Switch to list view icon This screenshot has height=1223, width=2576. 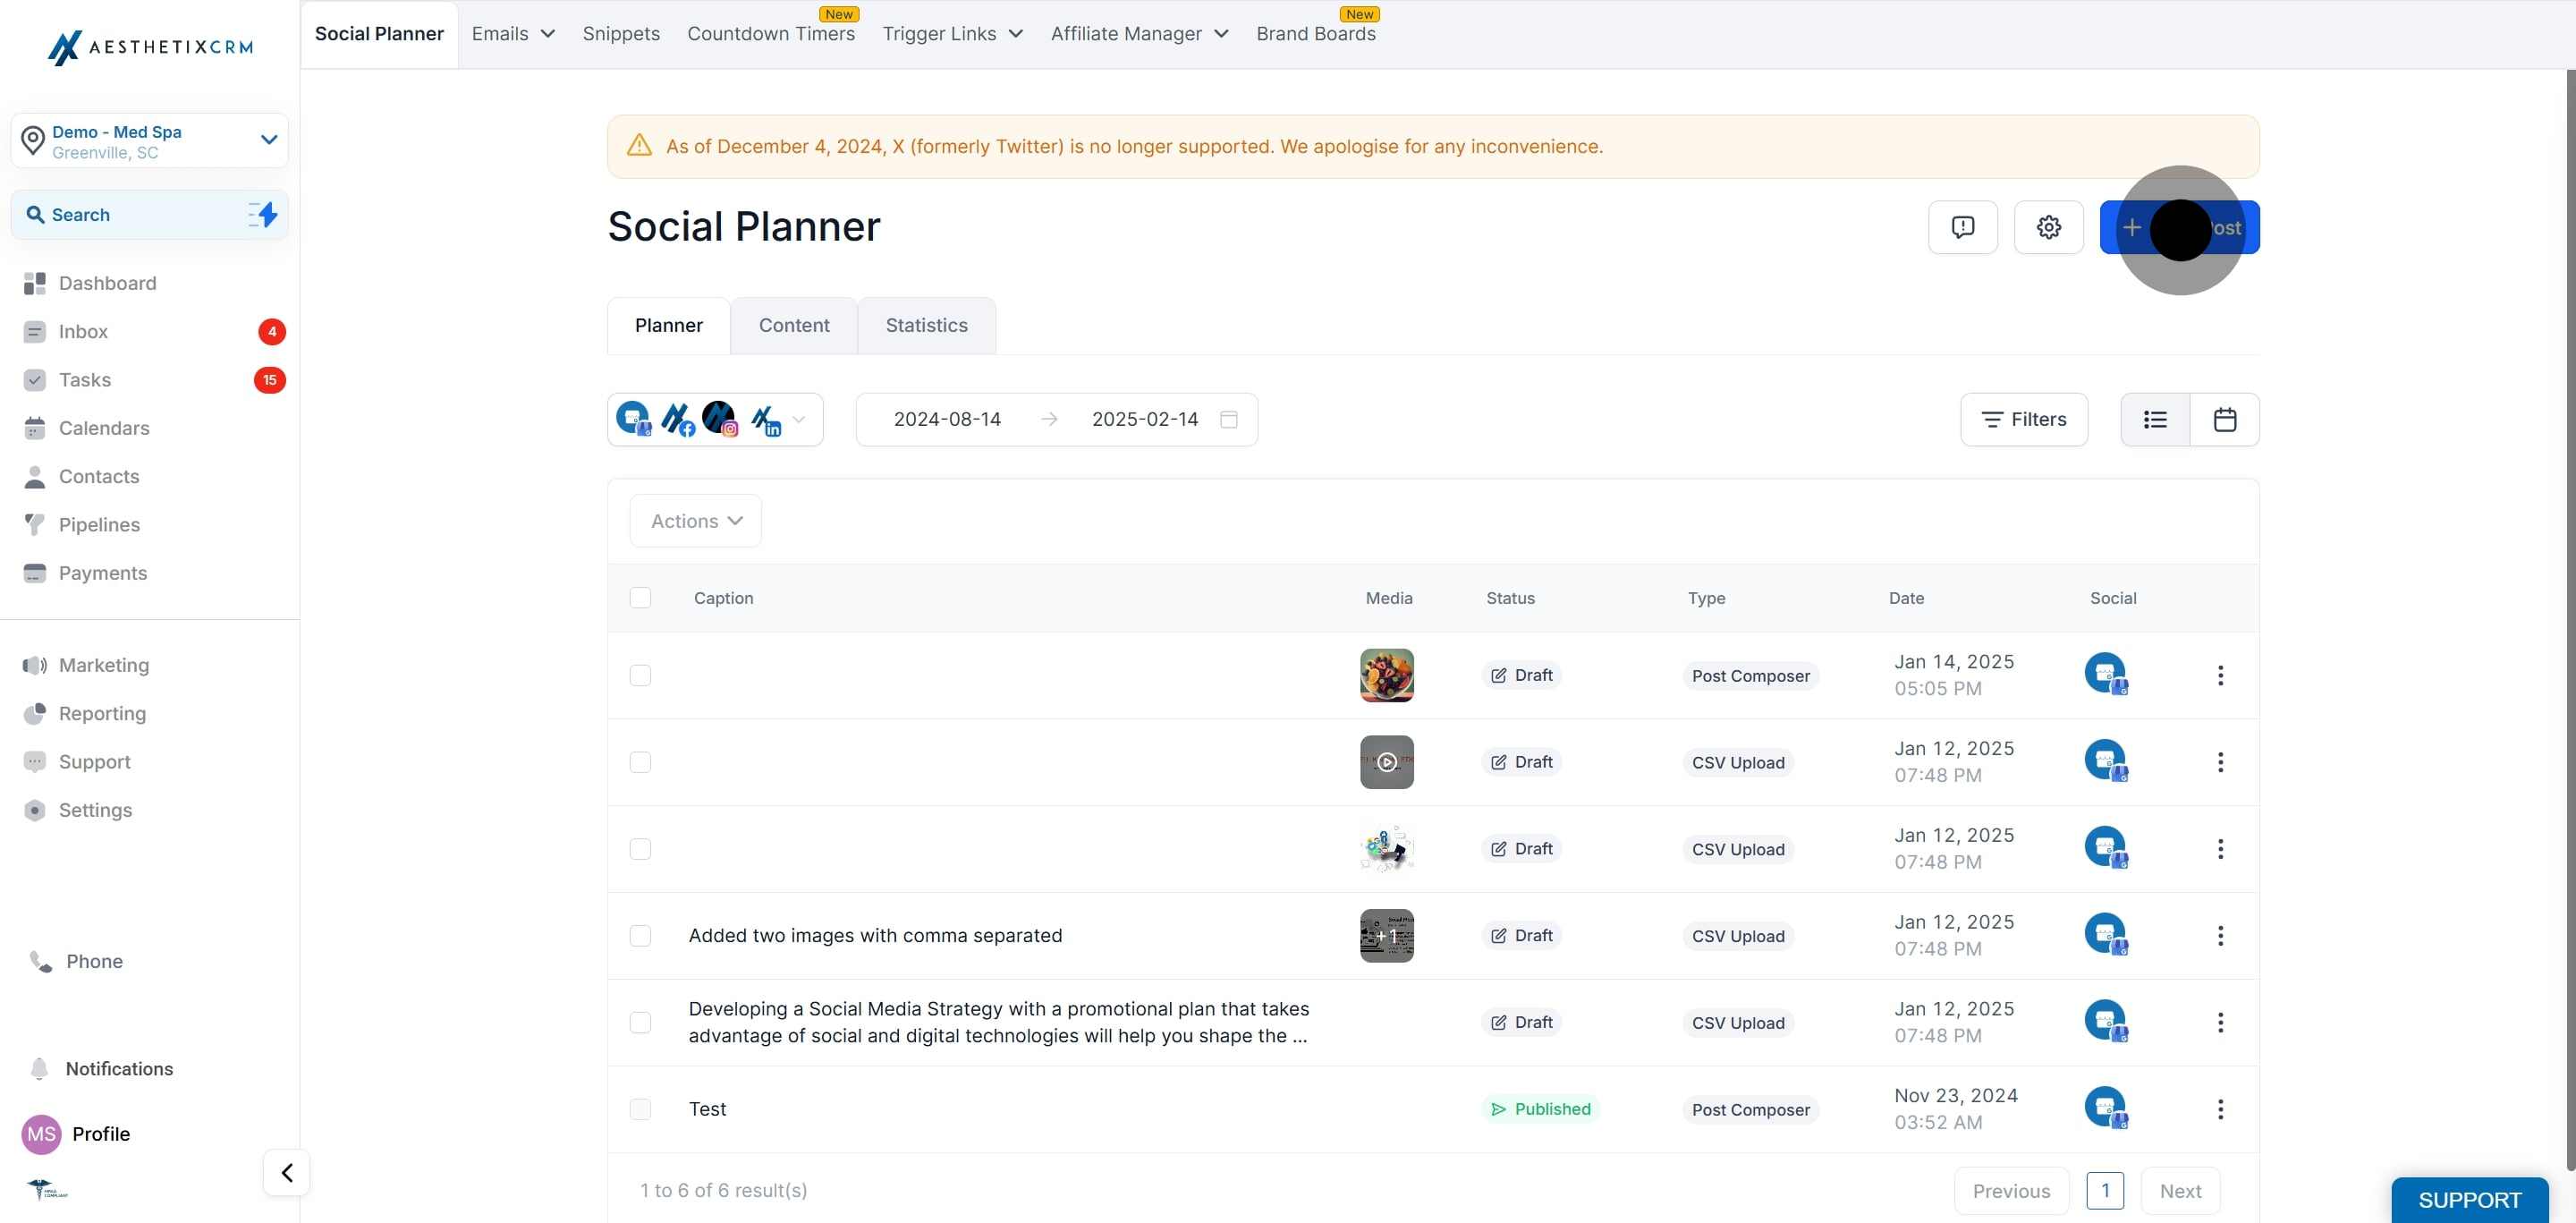pyautogui.click(x=2155, y=419)
